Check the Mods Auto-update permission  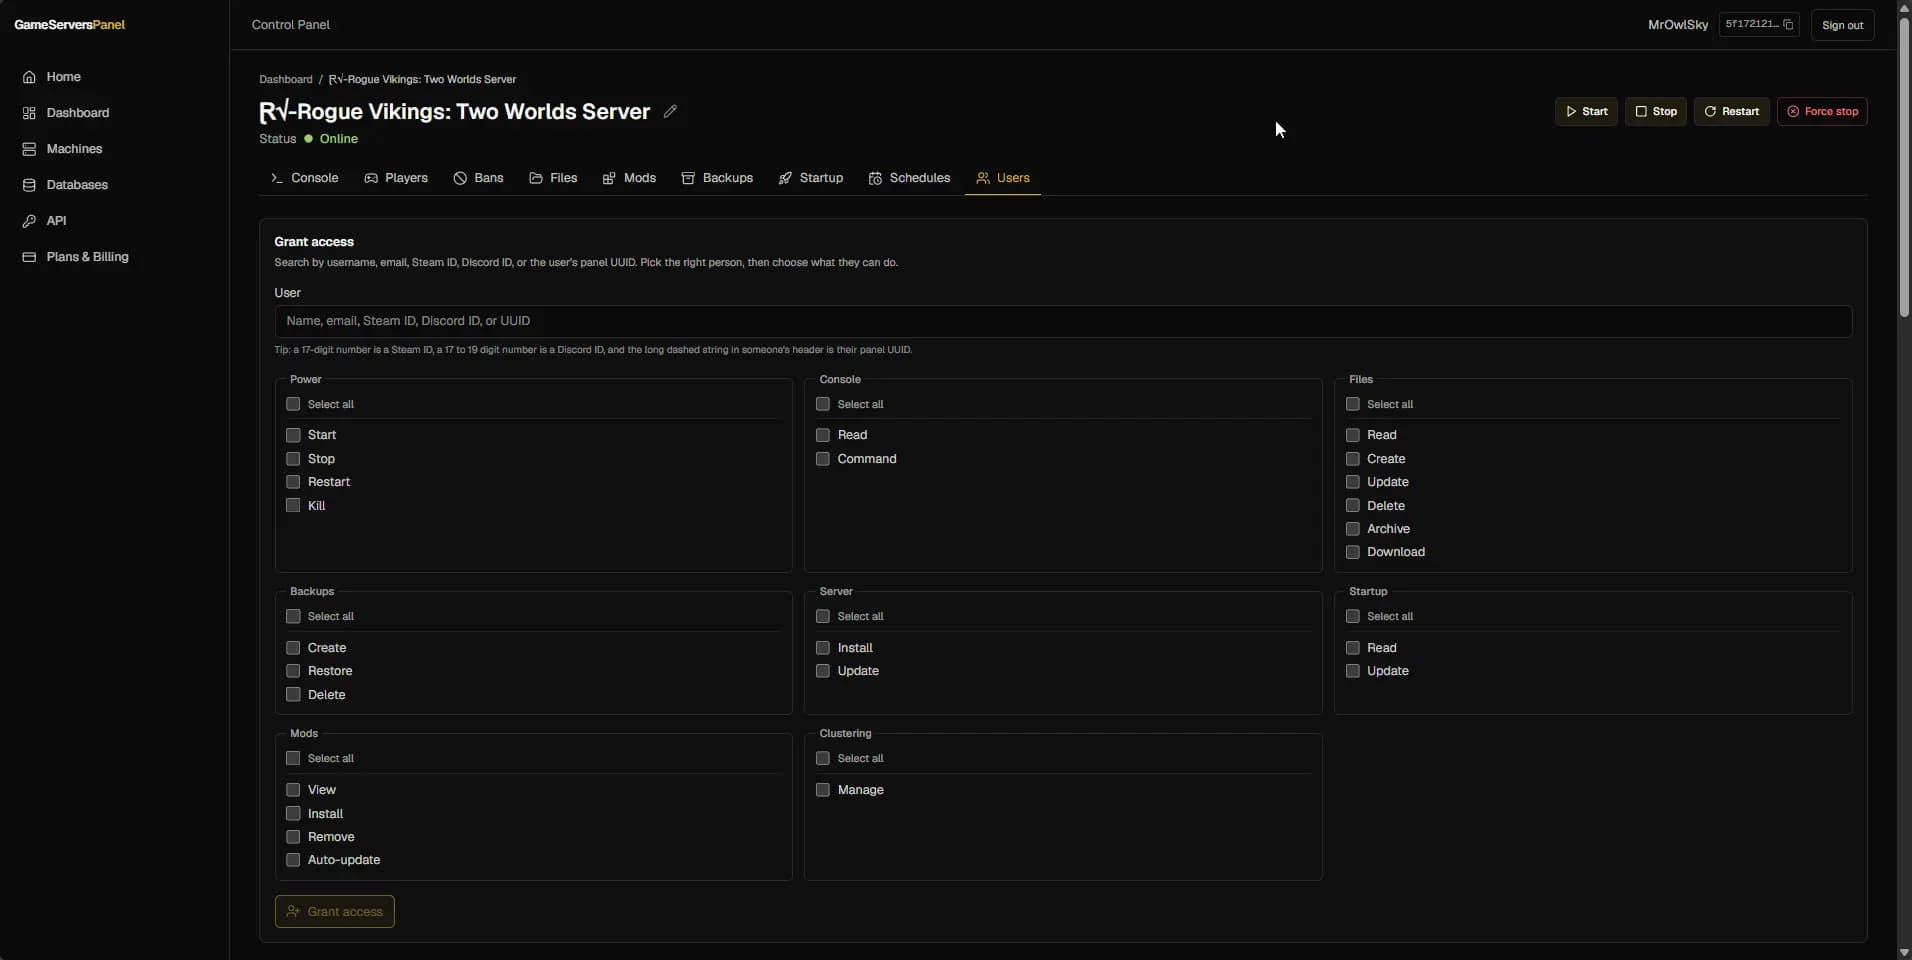pyautogui.click(x=293, y=860)
